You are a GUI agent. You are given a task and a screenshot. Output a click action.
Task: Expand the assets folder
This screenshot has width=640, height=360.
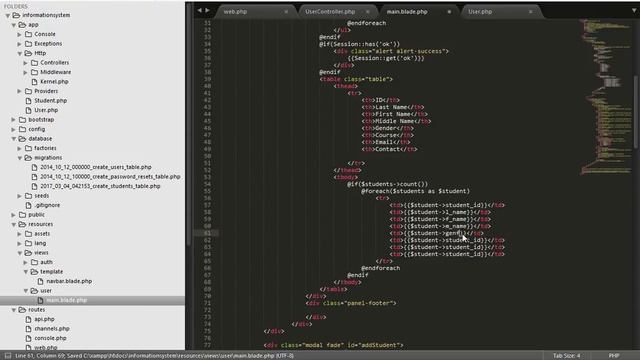(20, 234)
